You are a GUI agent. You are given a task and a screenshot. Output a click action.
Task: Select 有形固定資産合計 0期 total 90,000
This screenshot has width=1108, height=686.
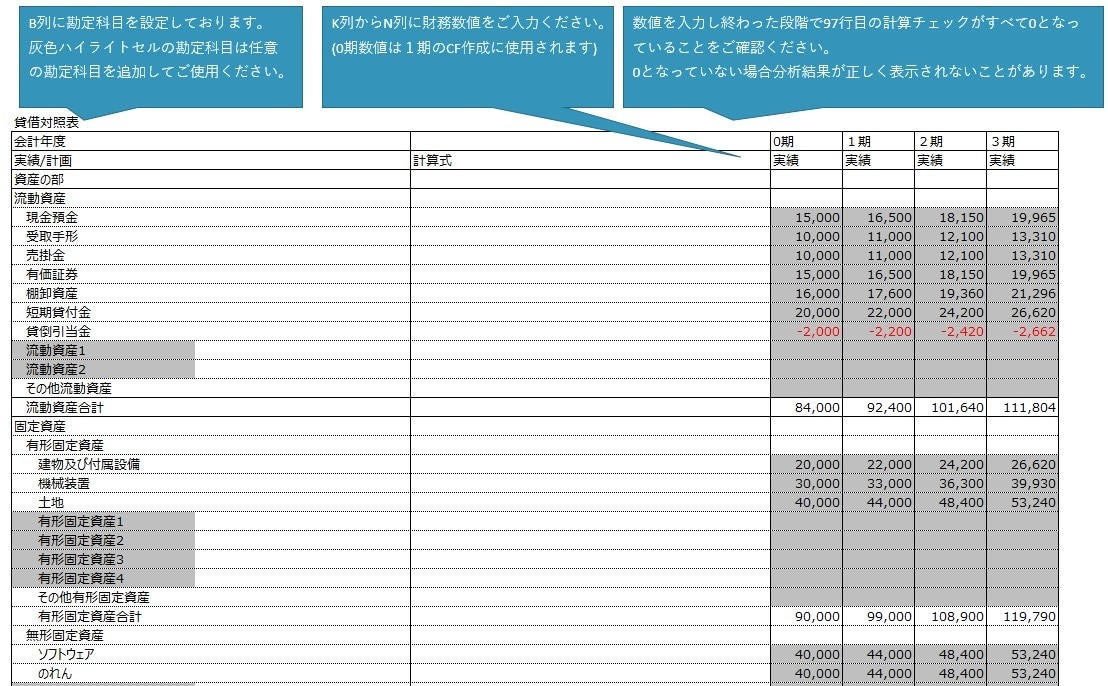coord(806,617)
